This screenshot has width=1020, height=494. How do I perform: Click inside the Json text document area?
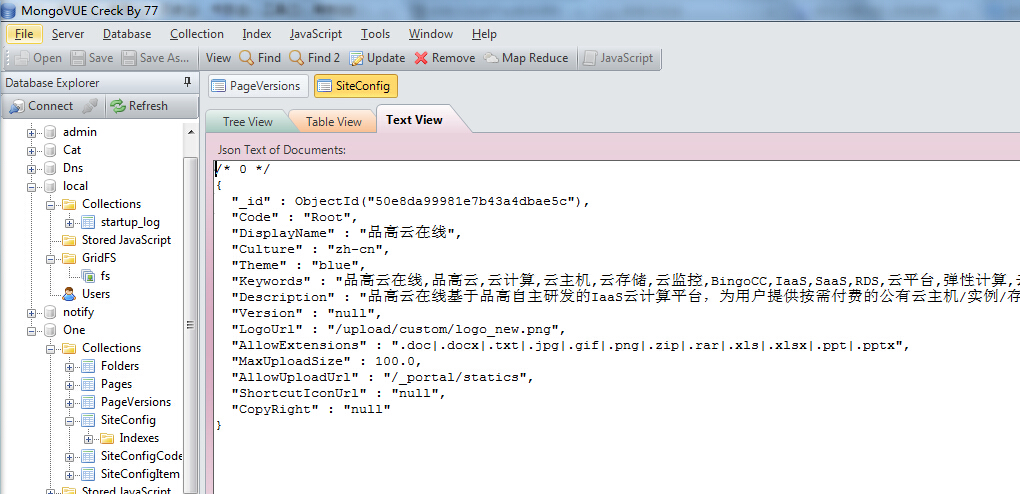tap(616, 327)
